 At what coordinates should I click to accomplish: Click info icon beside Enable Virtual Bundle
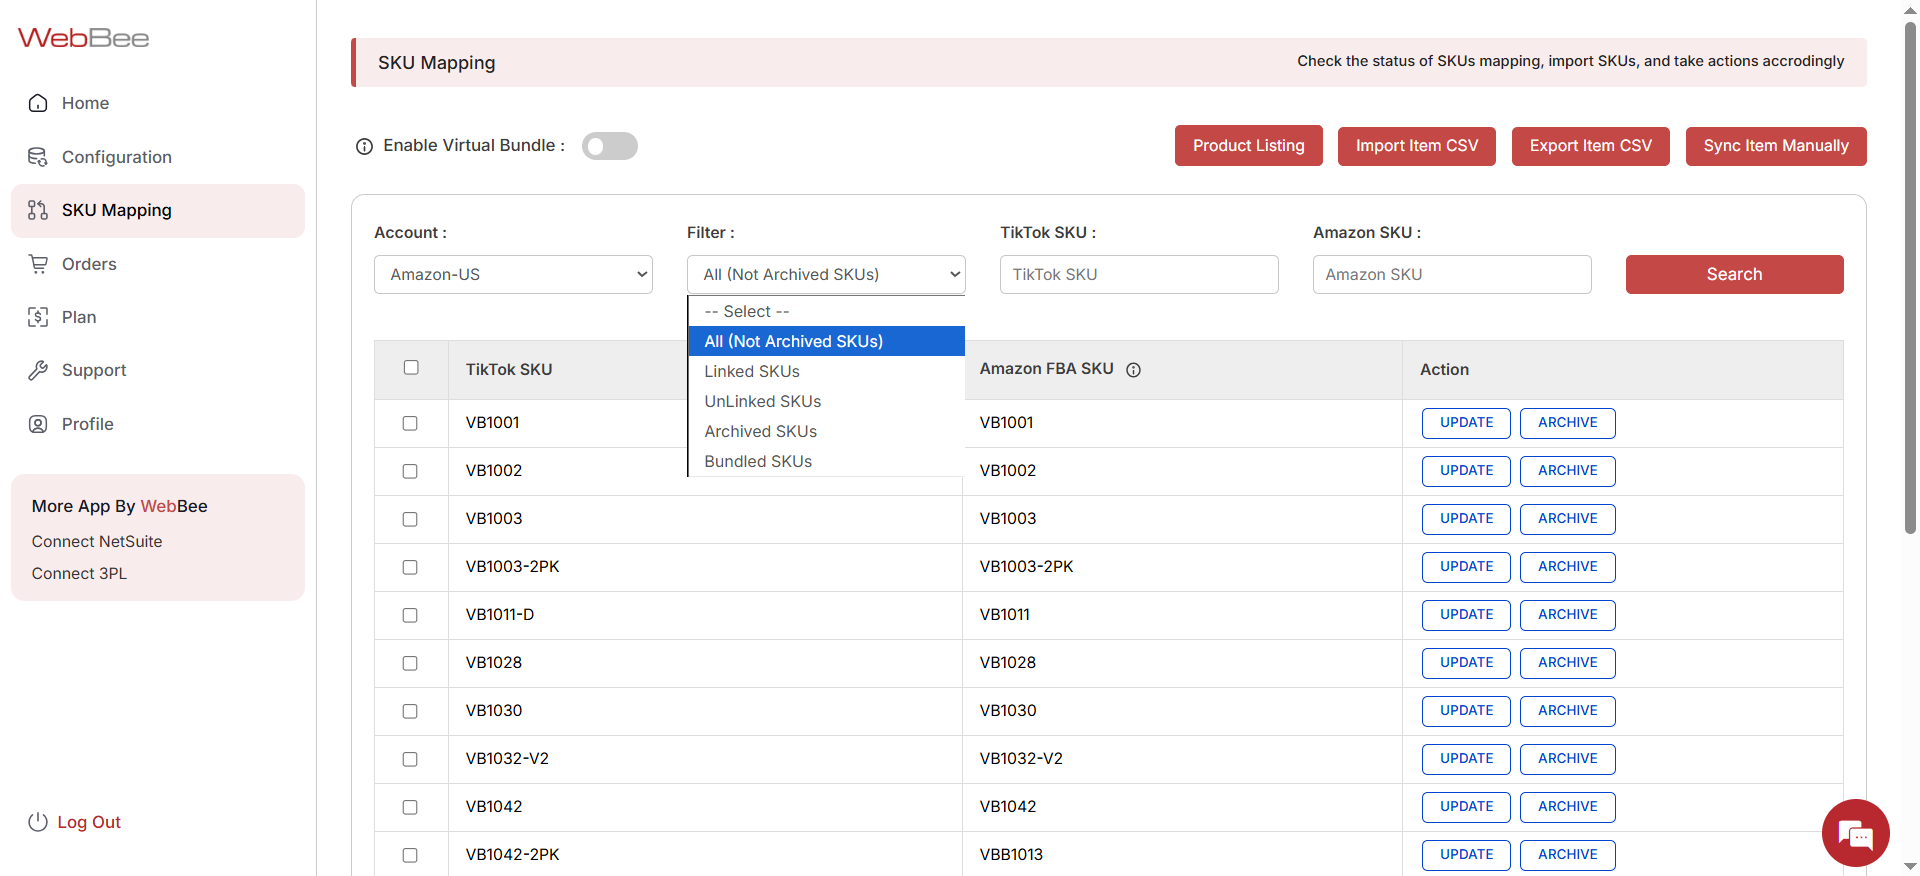pos(364,147)
